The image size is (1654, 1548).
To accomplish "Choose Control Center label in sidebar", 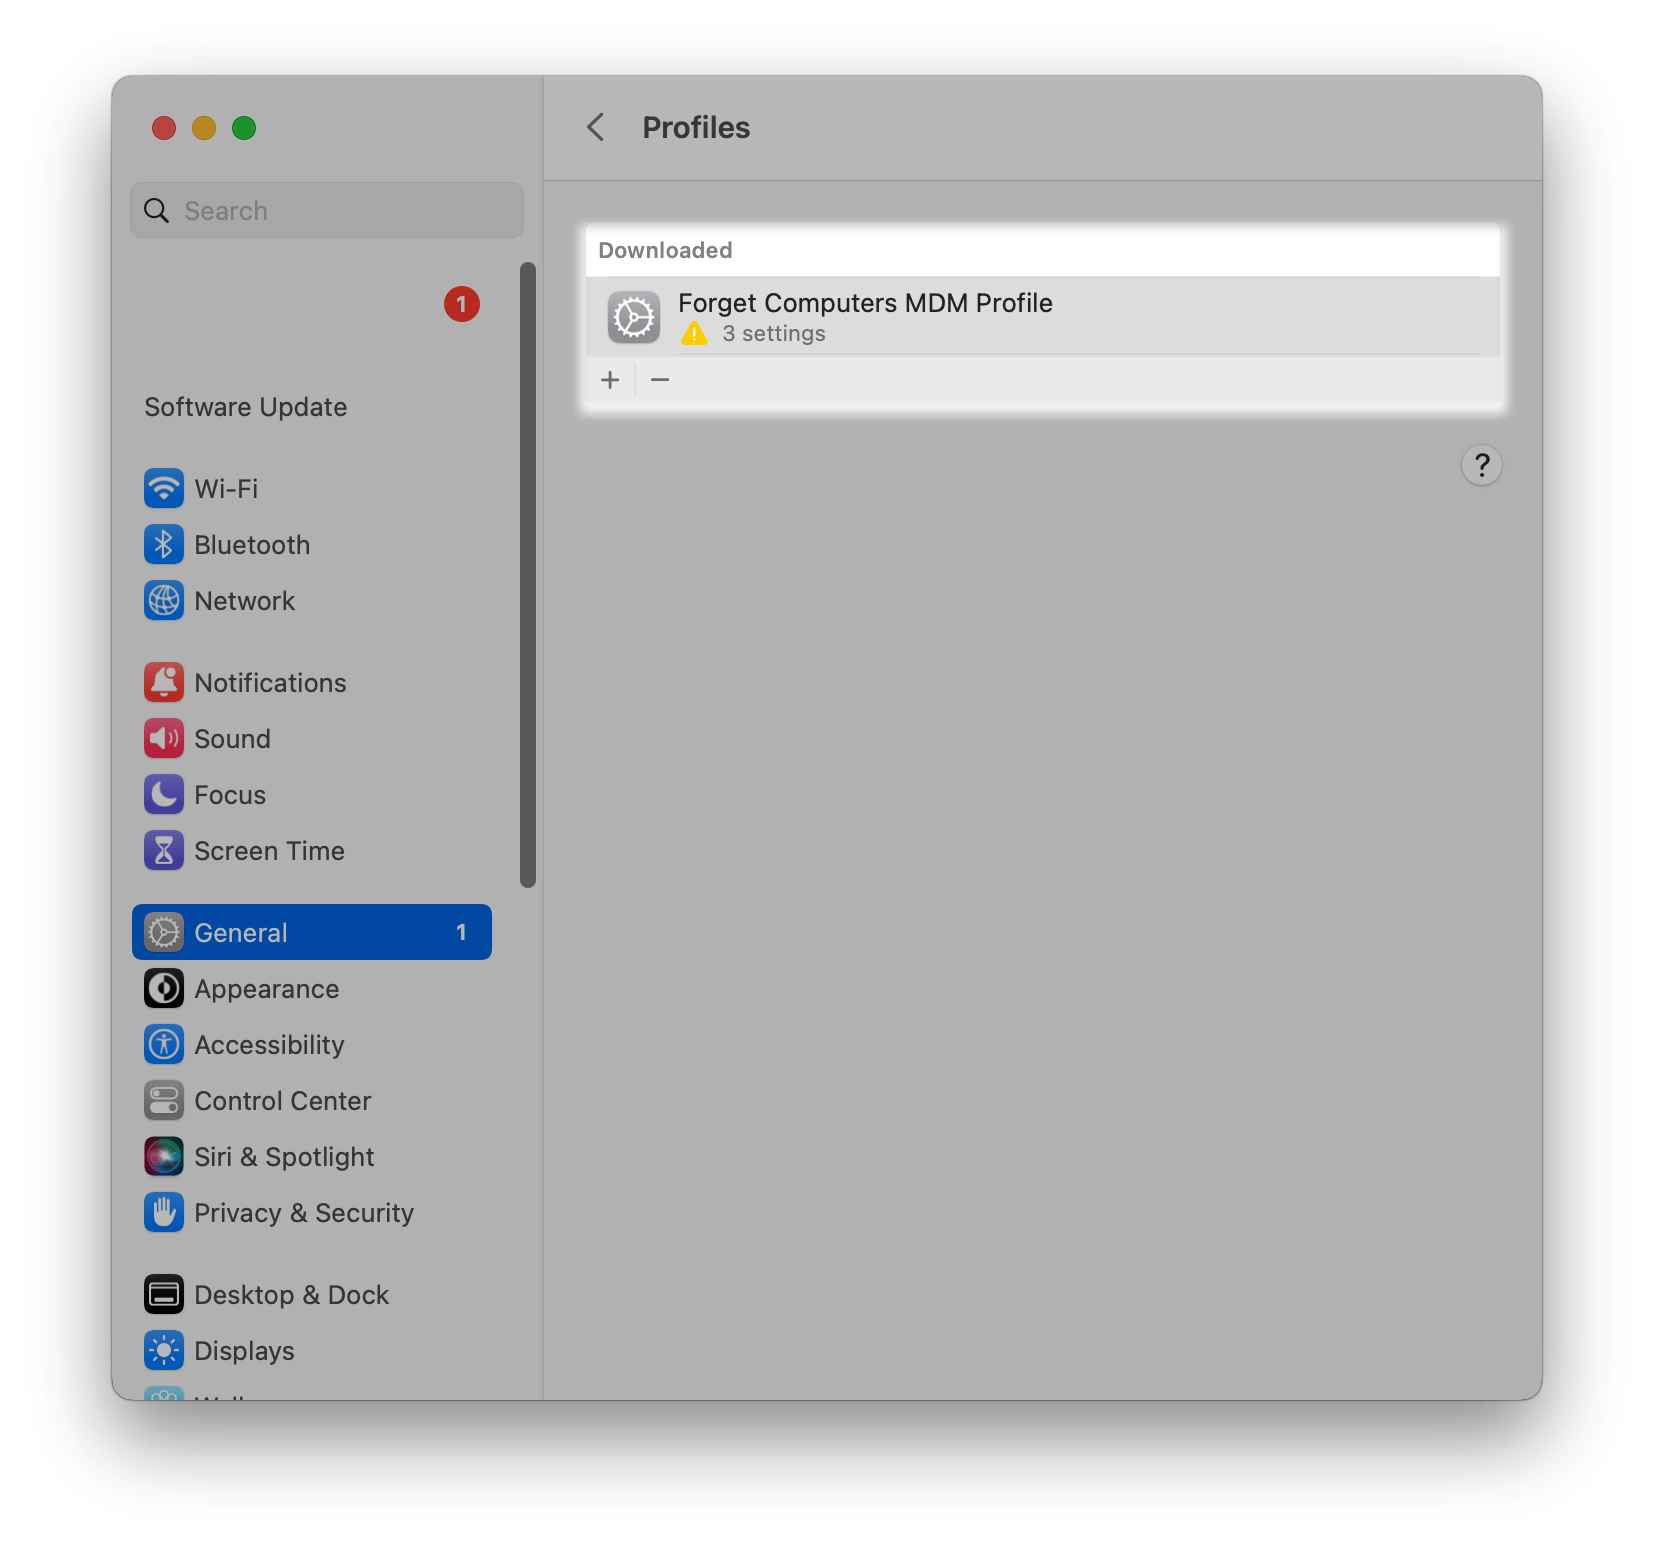I will click(283, 1101).
